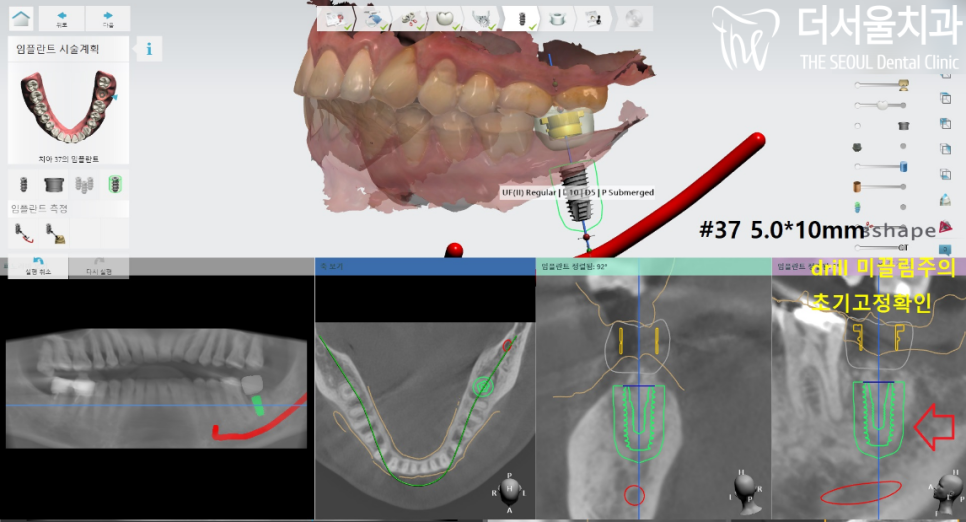Select the dark abutment sleeve icon

click(x=53, y=184)
